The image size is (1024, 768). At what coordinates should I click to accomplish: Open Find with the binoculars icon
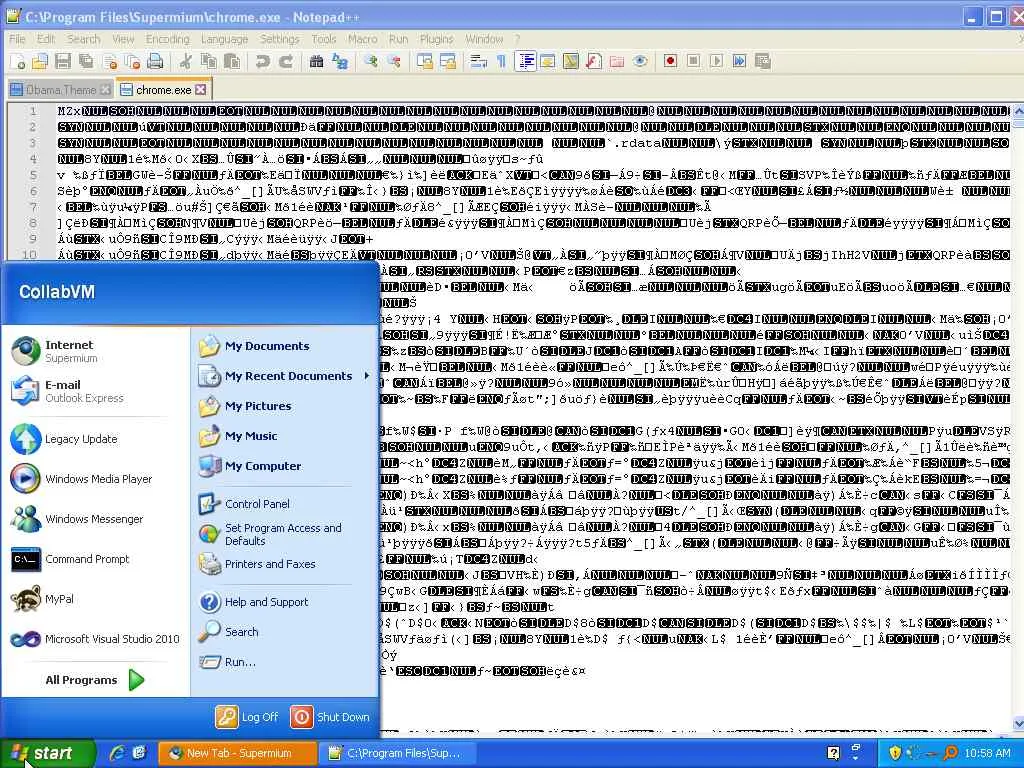pos(317,61)
